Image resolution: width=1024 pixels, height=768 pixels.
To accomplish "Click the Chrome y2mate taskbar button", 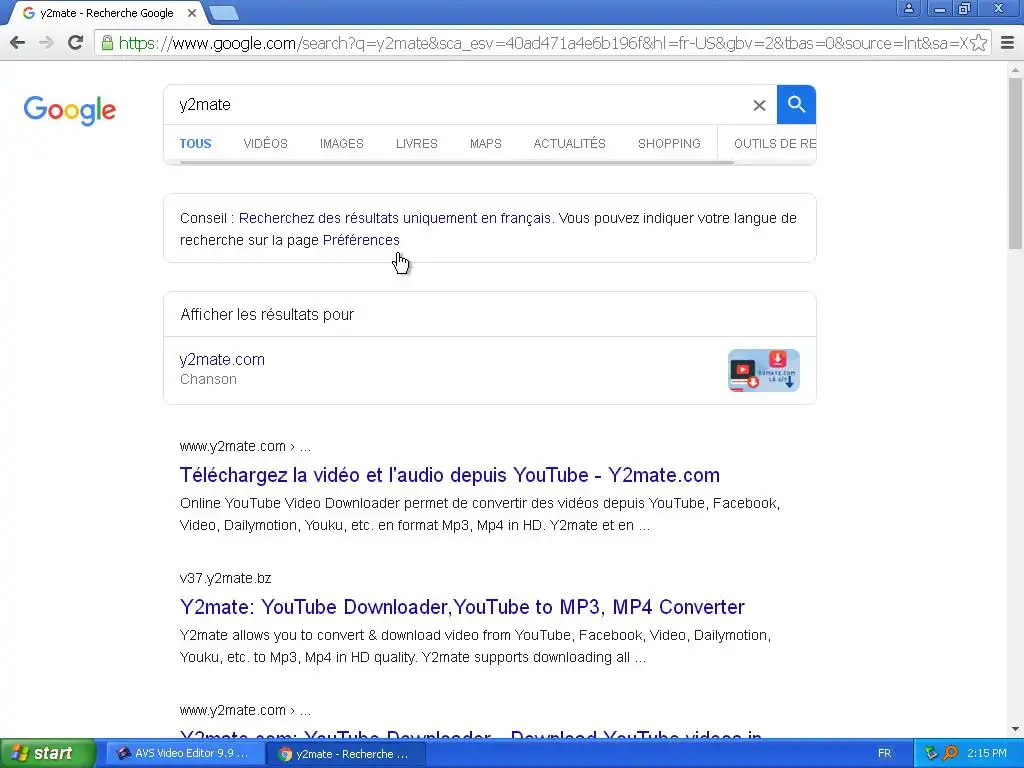I will tap(345, 754).
